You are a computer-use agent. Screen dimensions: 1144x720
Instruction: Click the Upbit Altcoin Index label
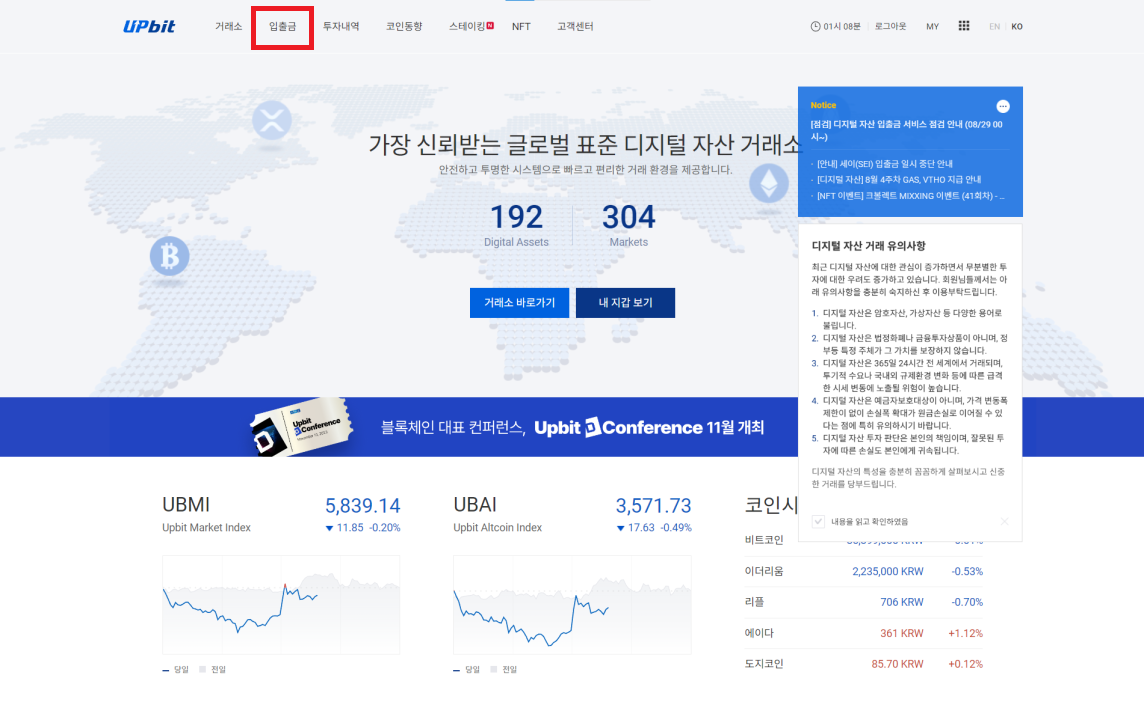(x=498, y=527)
